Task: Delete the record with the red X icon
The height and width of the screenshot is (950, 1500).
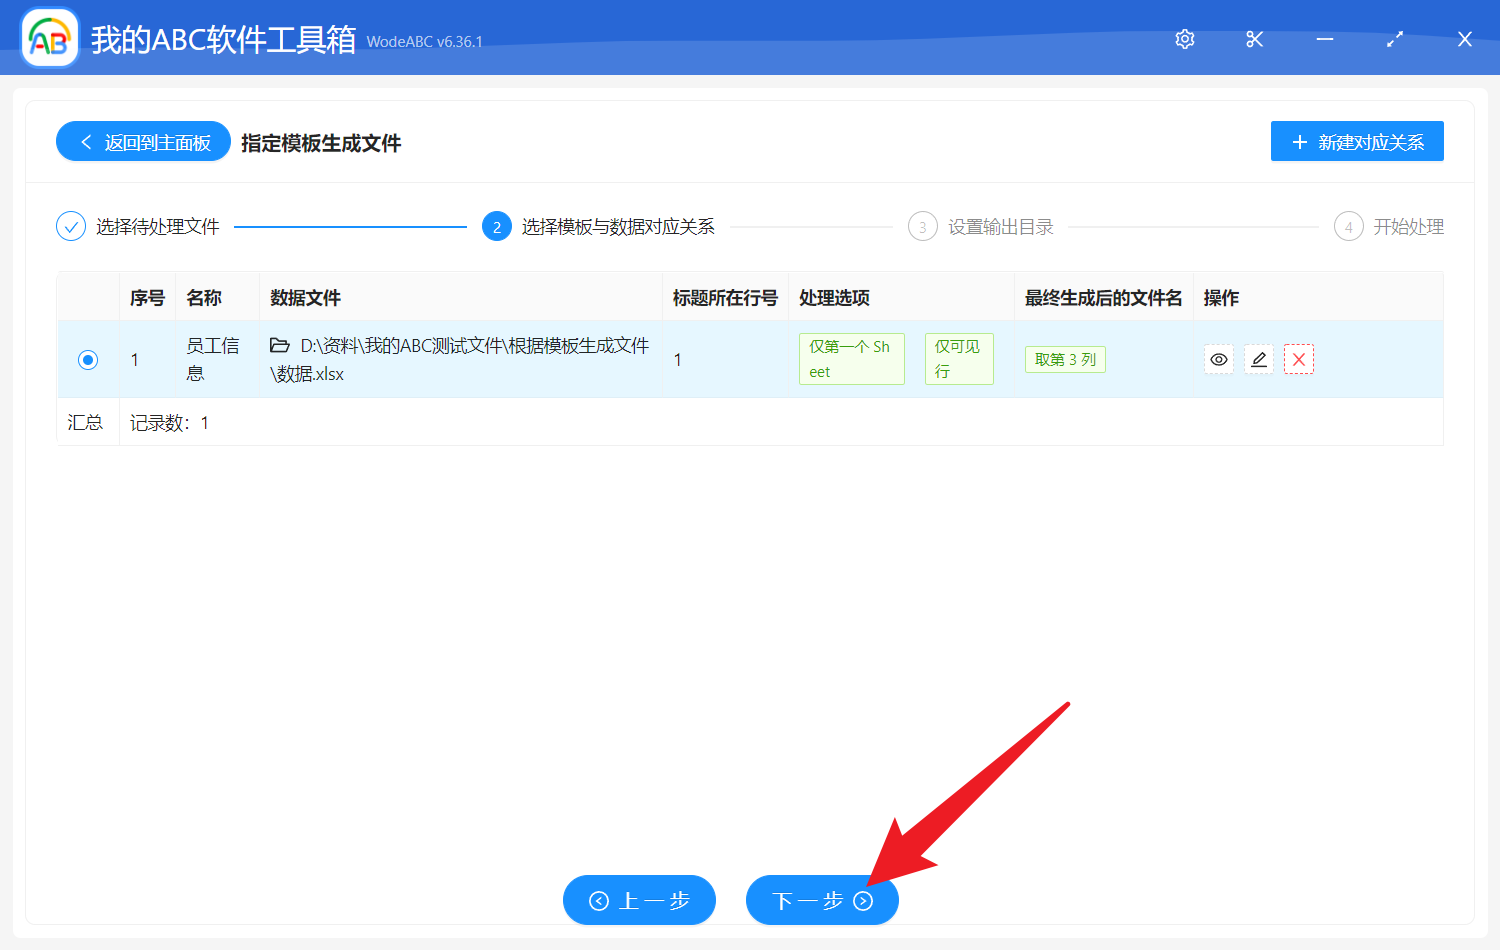Action: coord(1298,358)
